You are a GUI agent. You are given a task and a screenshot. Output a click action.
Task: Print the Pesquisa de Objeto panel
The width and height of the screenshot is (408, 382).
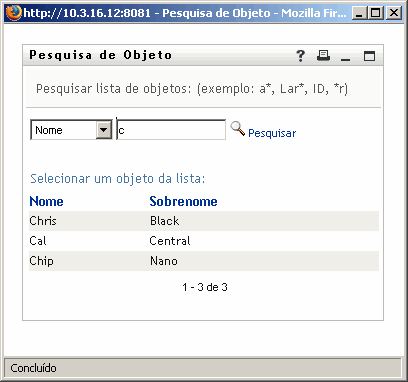coord(323,55)
